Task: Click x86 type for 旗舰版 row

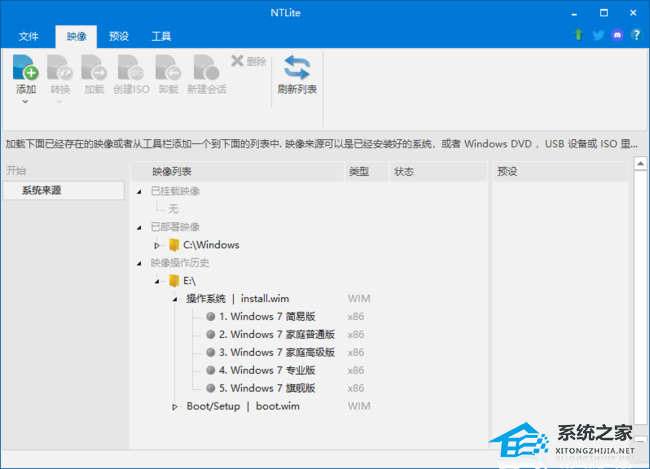Action: 356,388
